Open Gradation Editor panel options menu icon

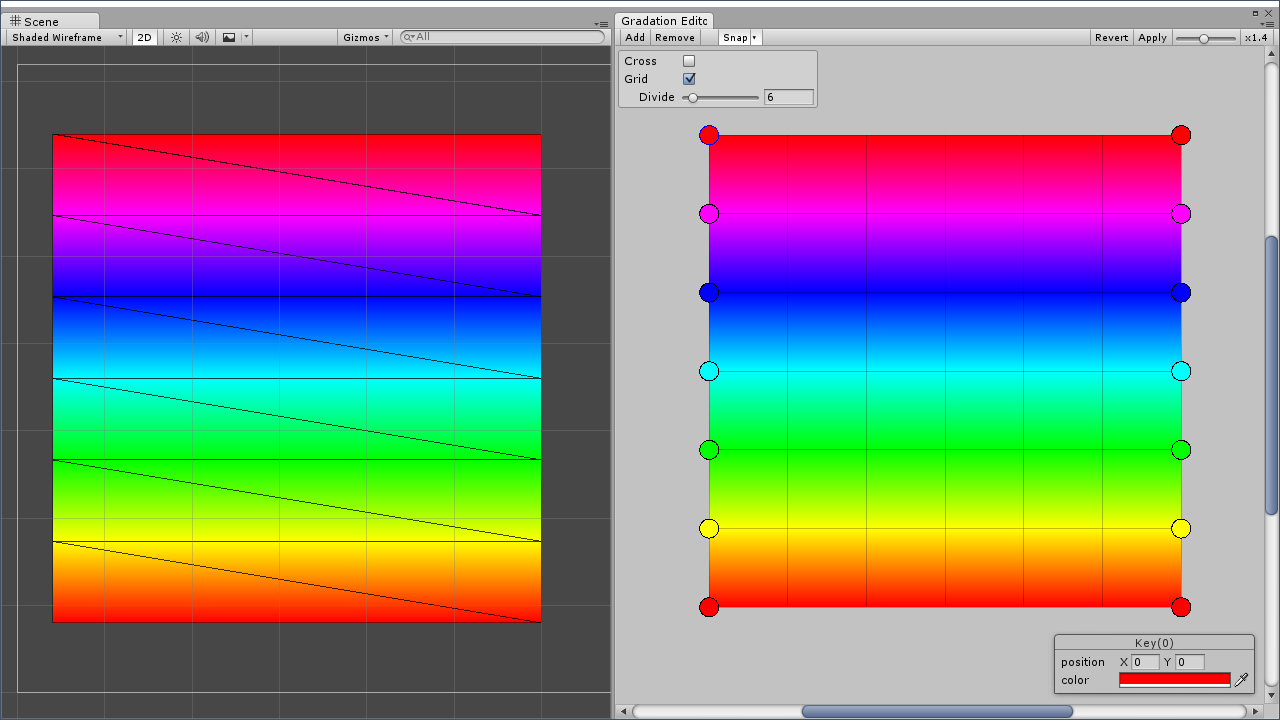[1267, 24]
